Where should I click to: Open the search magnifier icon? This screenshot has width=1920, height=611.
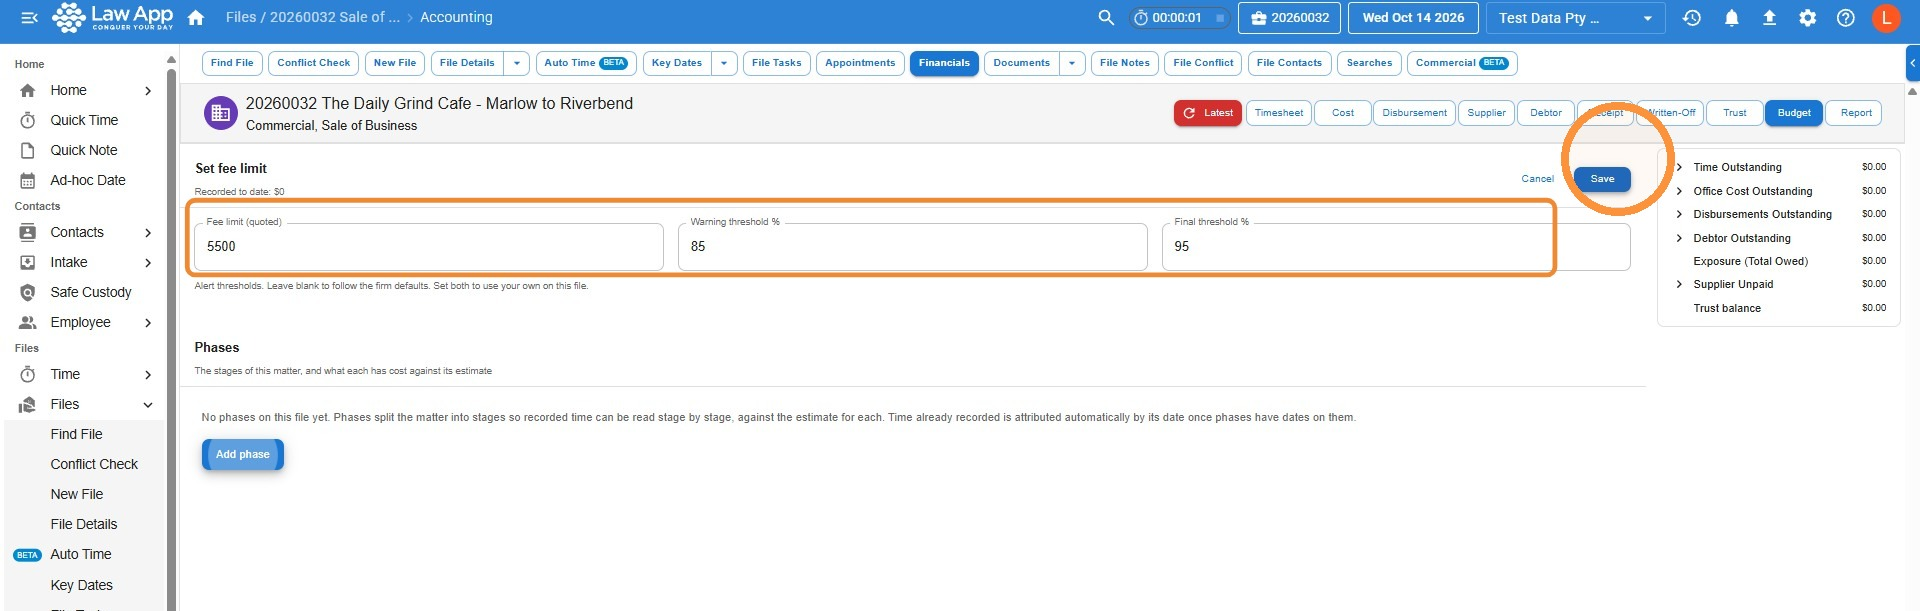coord(1106,17)
